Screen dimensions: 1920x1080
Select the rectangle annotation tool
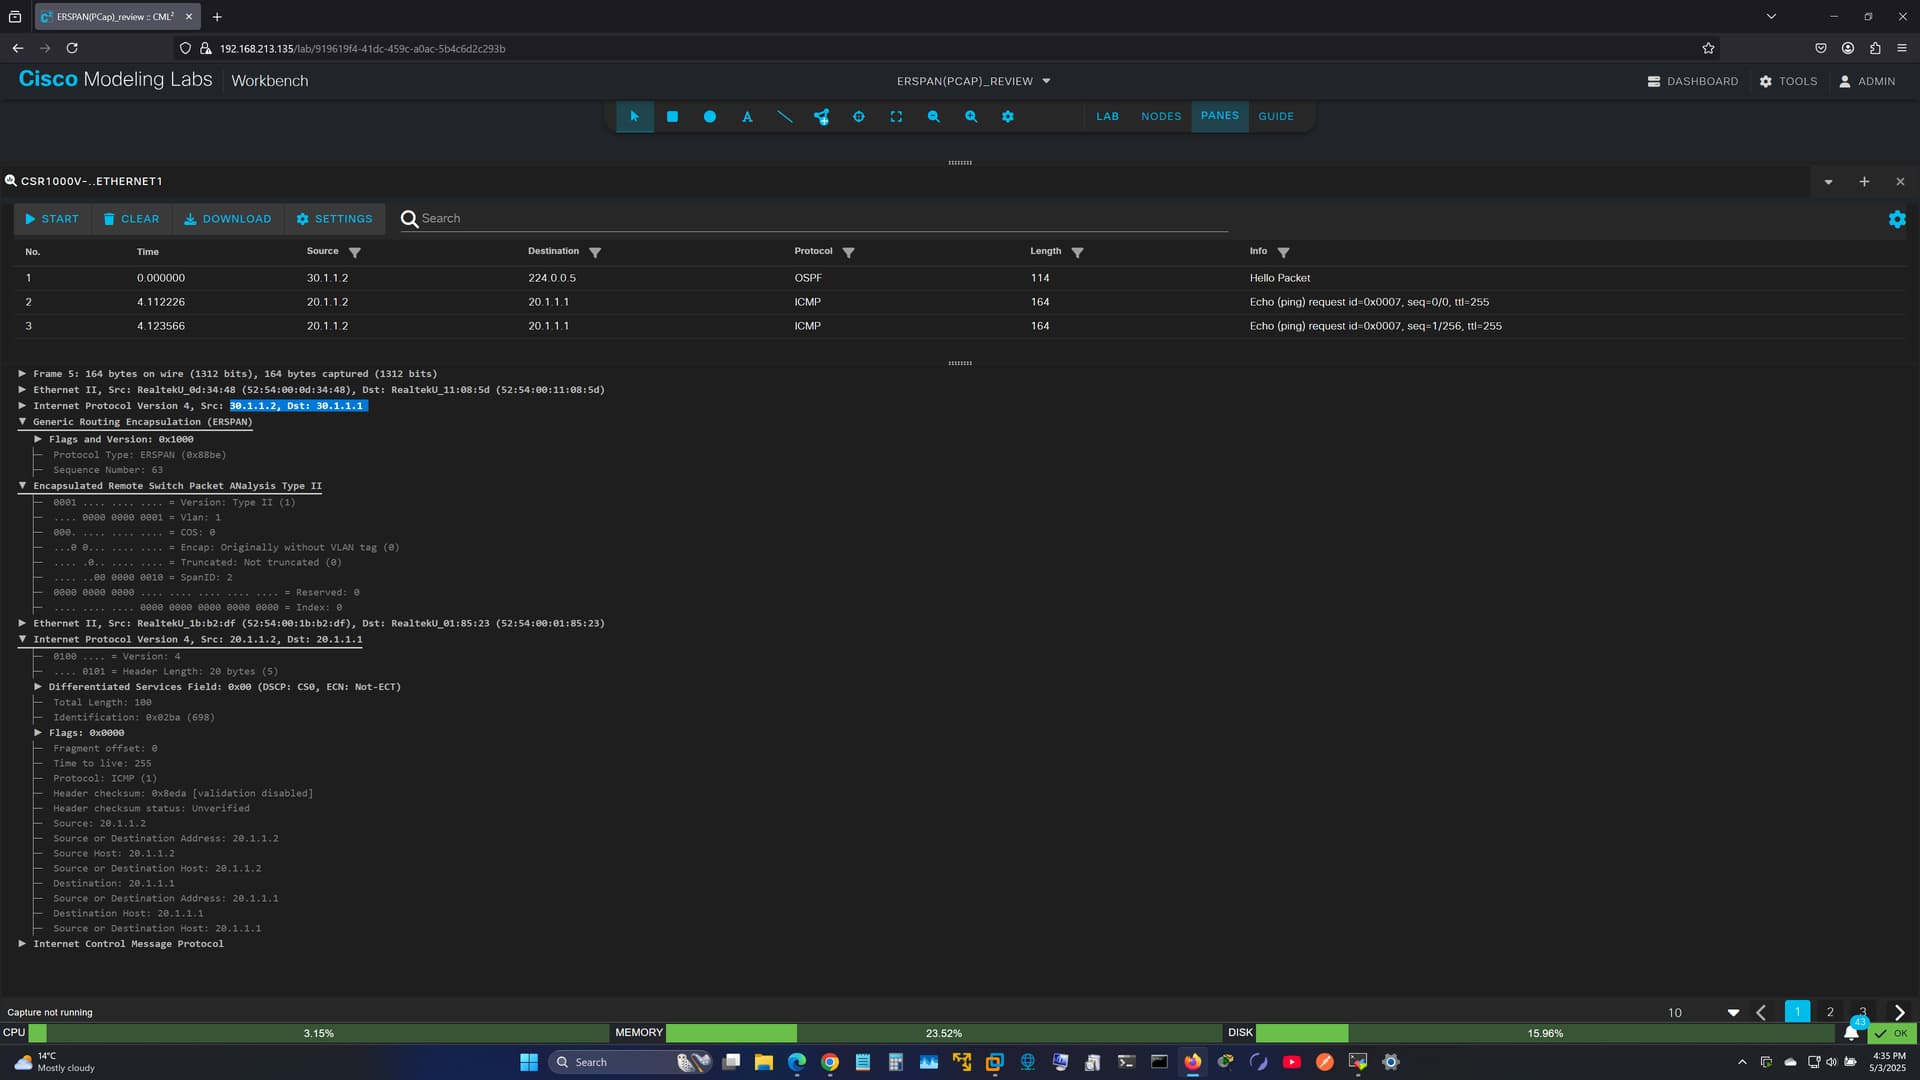click(672, 116)
